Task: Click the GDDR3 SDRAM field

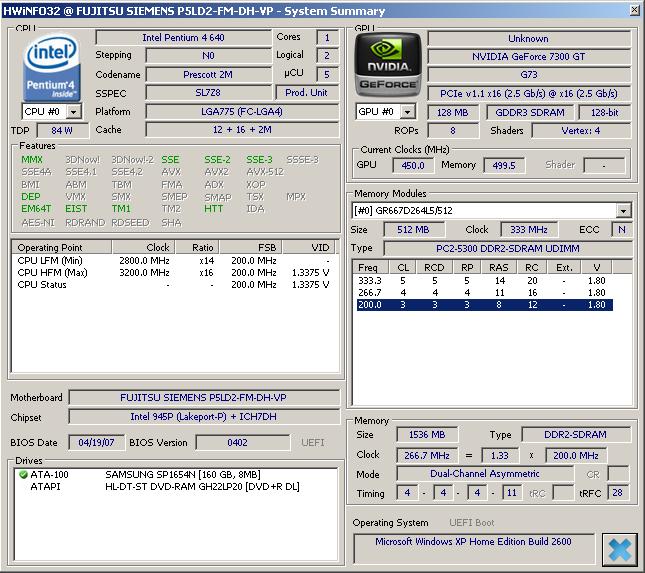Action: (530, 112)
